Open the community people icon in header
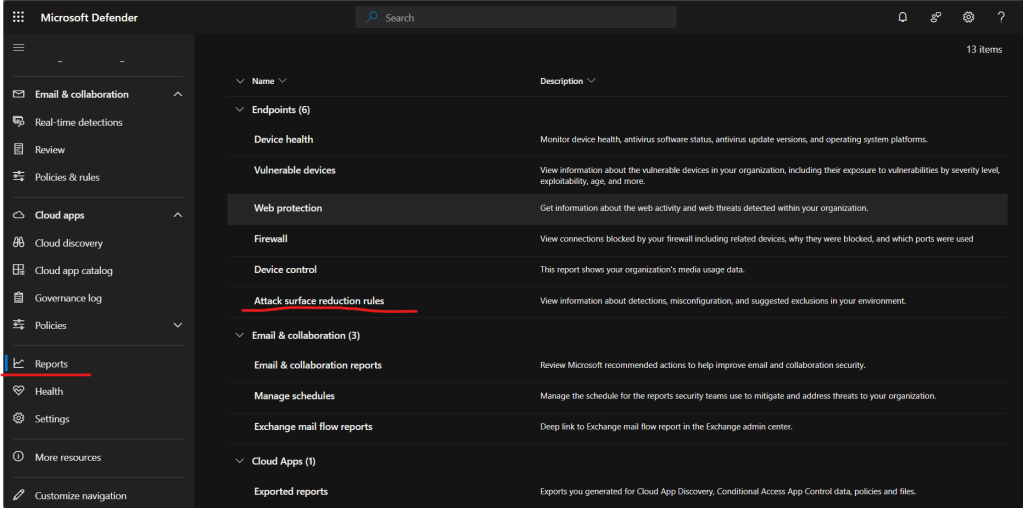1023x508 pixels. (x=936, y=17)
